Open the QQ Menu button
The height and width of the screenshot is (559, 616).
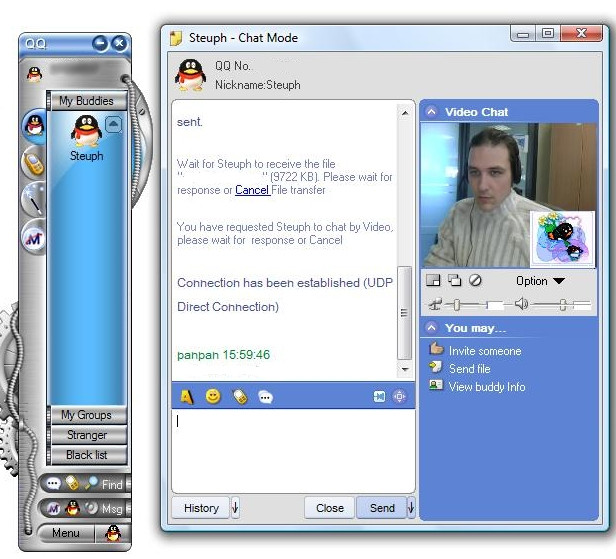tap(66, 533)
